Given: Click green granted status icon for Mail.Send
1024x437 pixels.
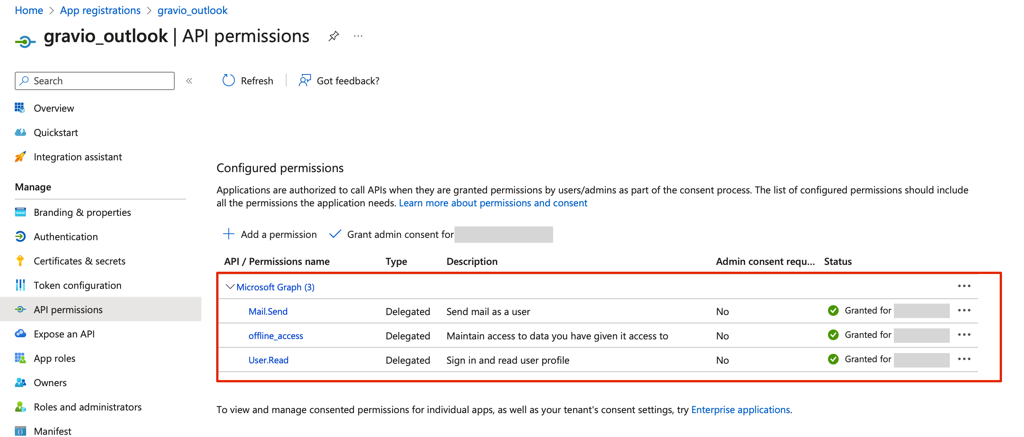Looking at the screenshot, I should [x=833, y=311].
